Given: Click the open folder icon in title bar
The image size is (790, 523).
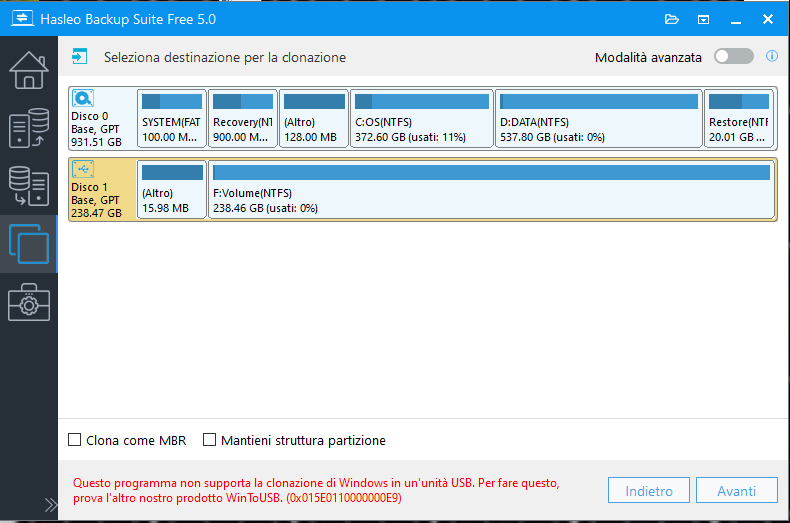Looking at the screenshot, I should point(671,19).
